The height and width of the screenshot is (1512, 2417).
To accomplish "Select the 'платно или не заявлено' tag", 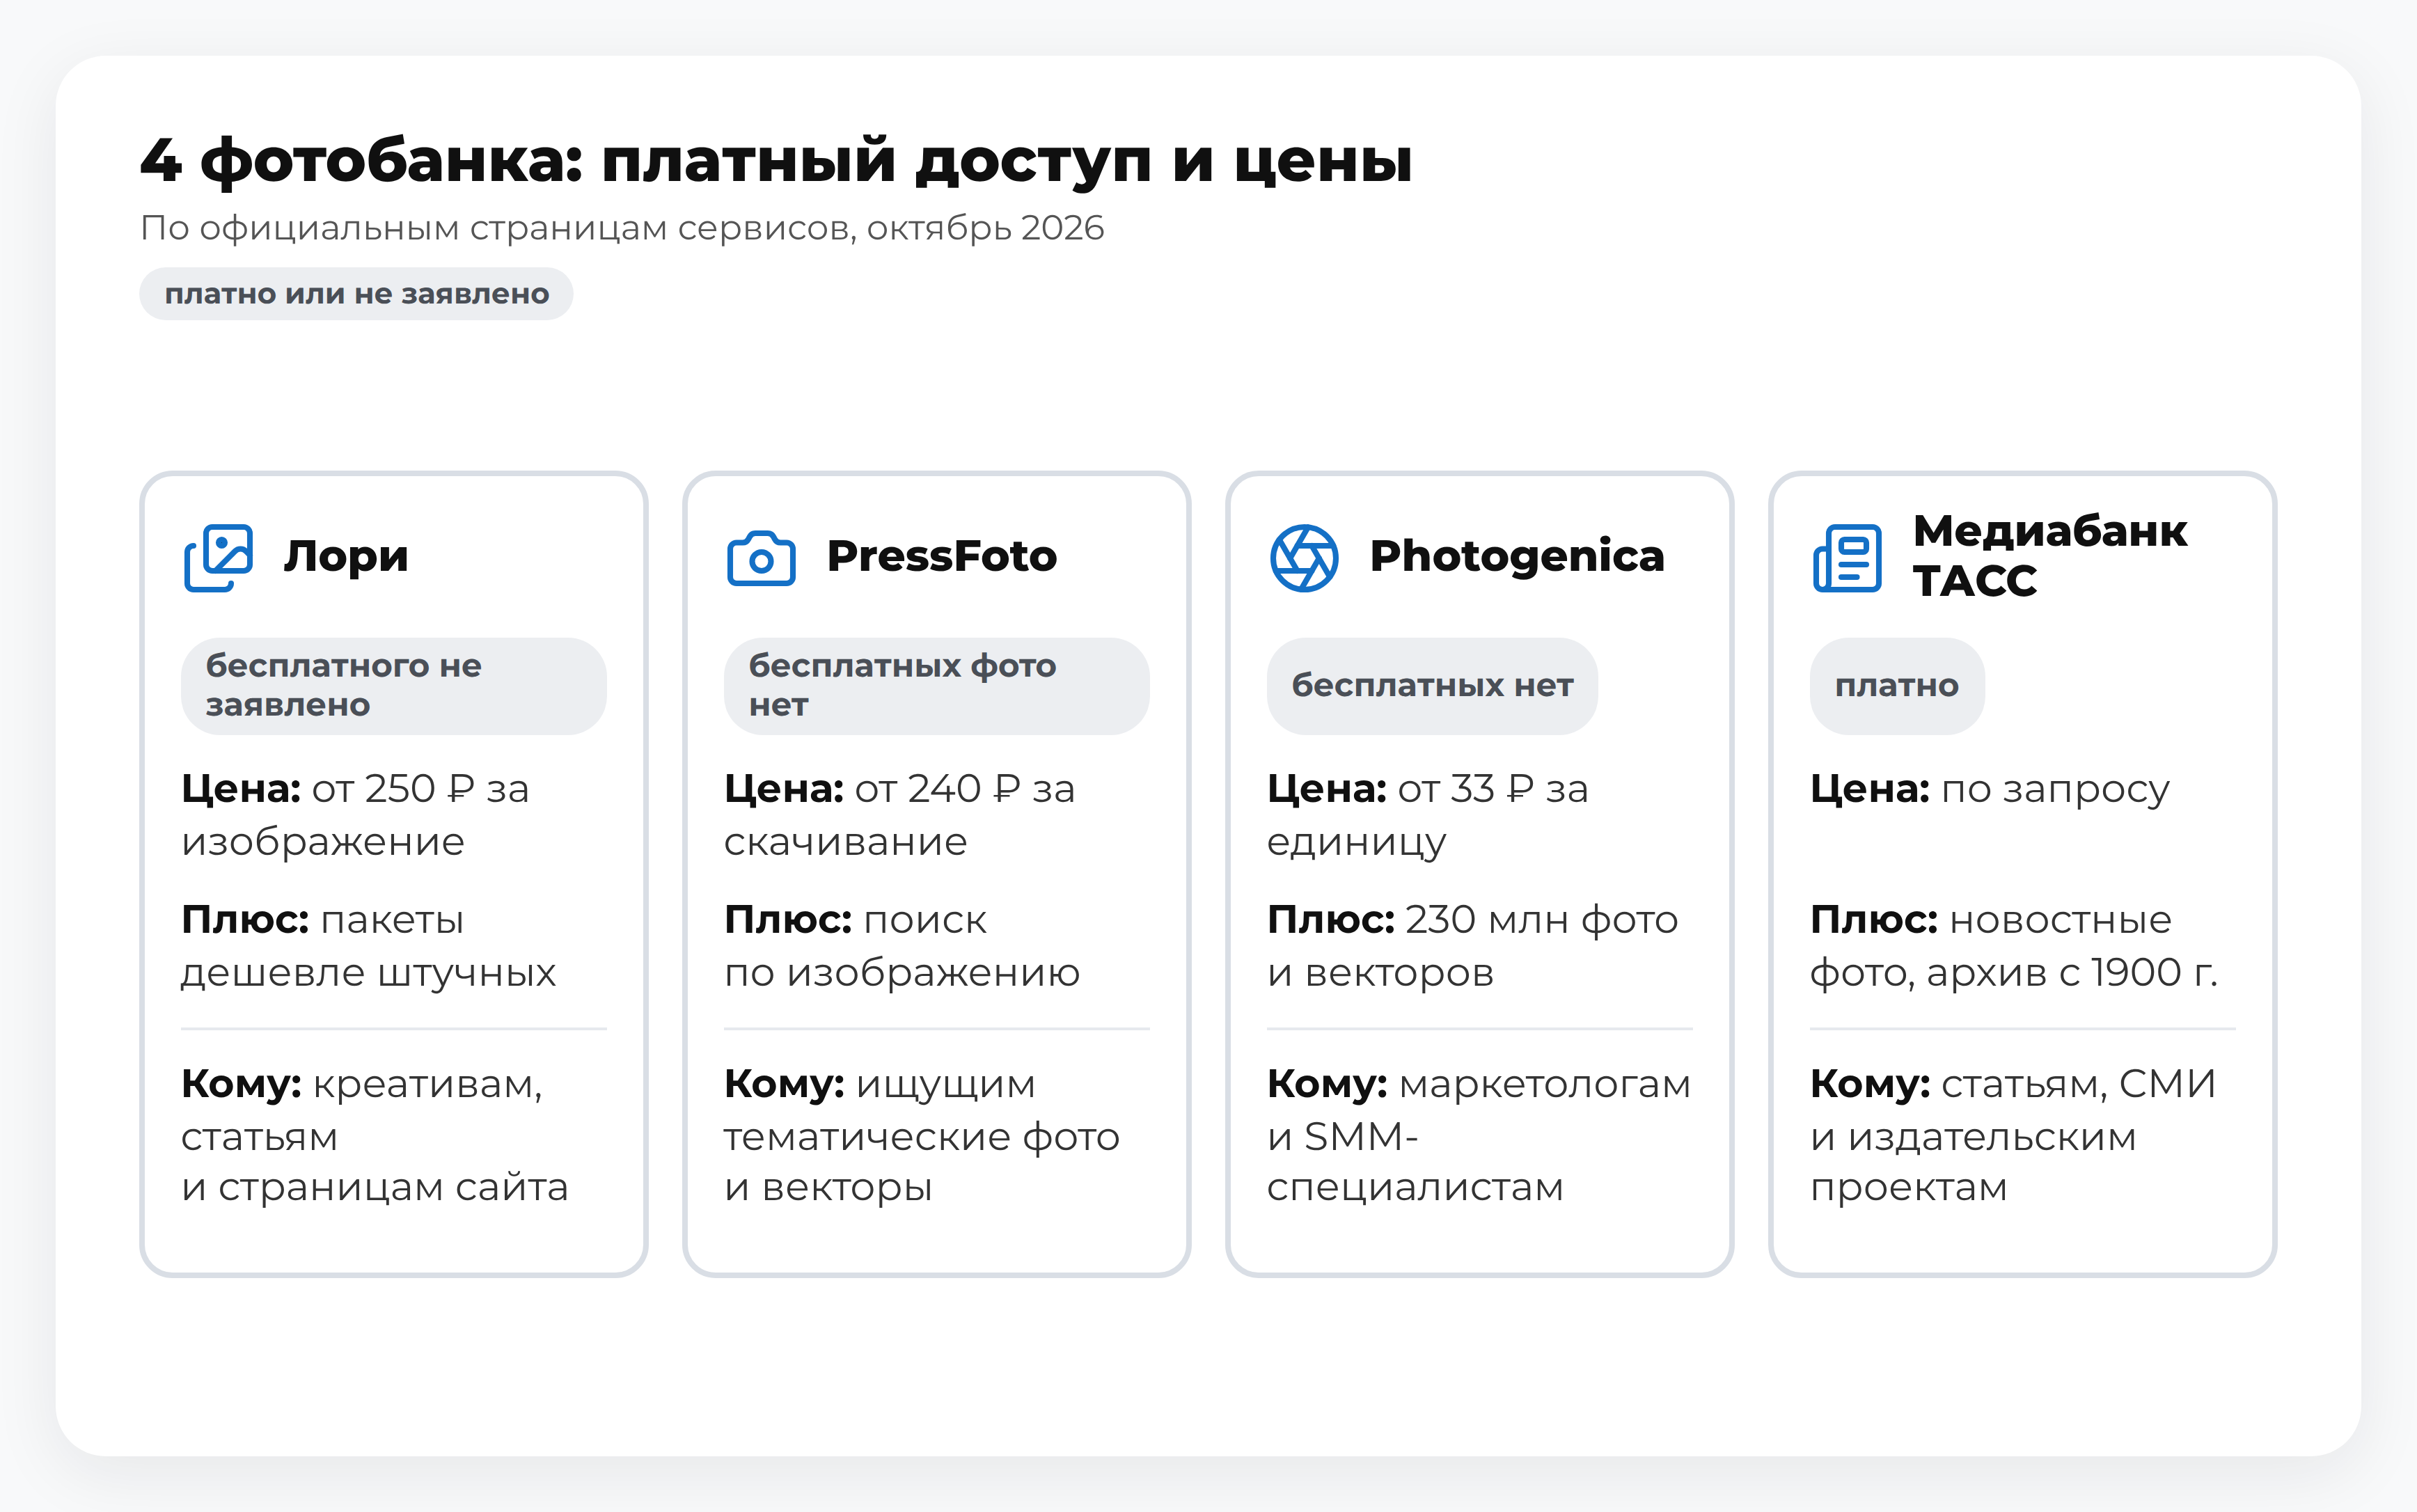I will [356, 294].
